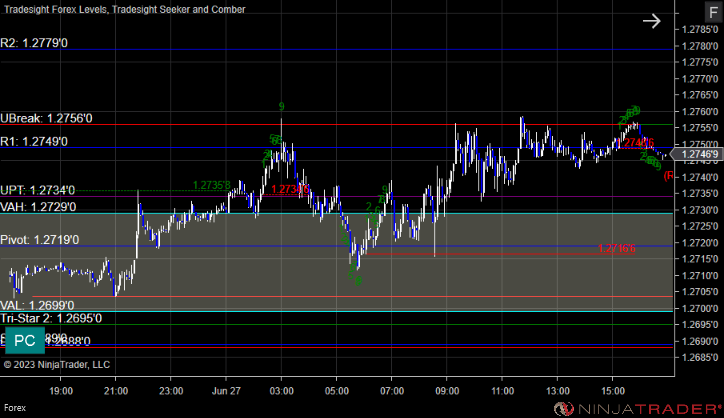This screenshot has width=724, height=418.
Task: Click the indicator title Tradesight Forex Levels
Action: pos(56,9)
